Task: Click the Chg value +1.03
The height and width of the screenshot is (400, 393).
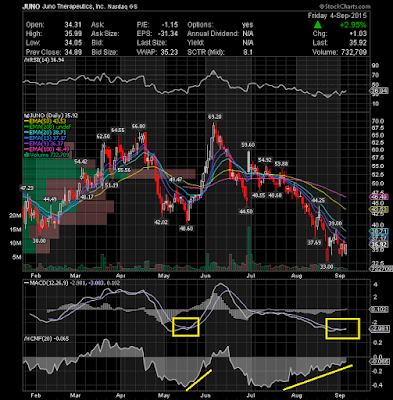Action: point(358,34)
